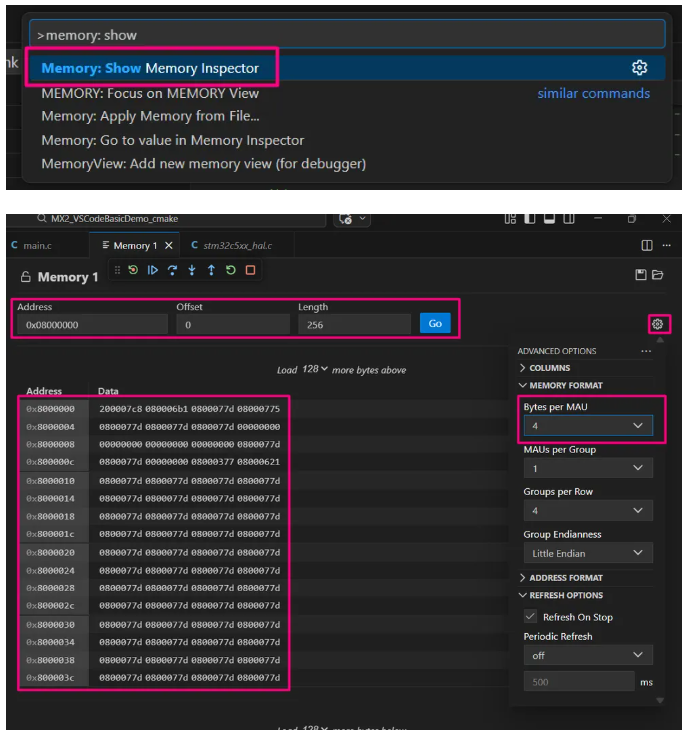Close the Memory 1 tab
Image resolution: width=687 pixels, height=735 pixels.
point(169,245)
